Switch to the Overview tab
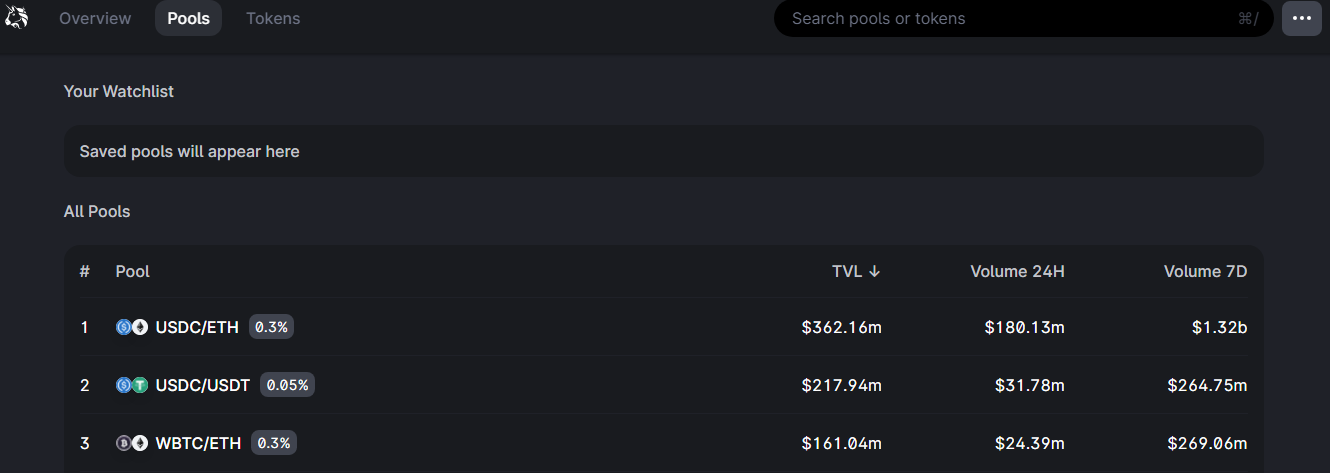Image resolution: width=1330 pixels, height=473 pixels. coord(95,19)
